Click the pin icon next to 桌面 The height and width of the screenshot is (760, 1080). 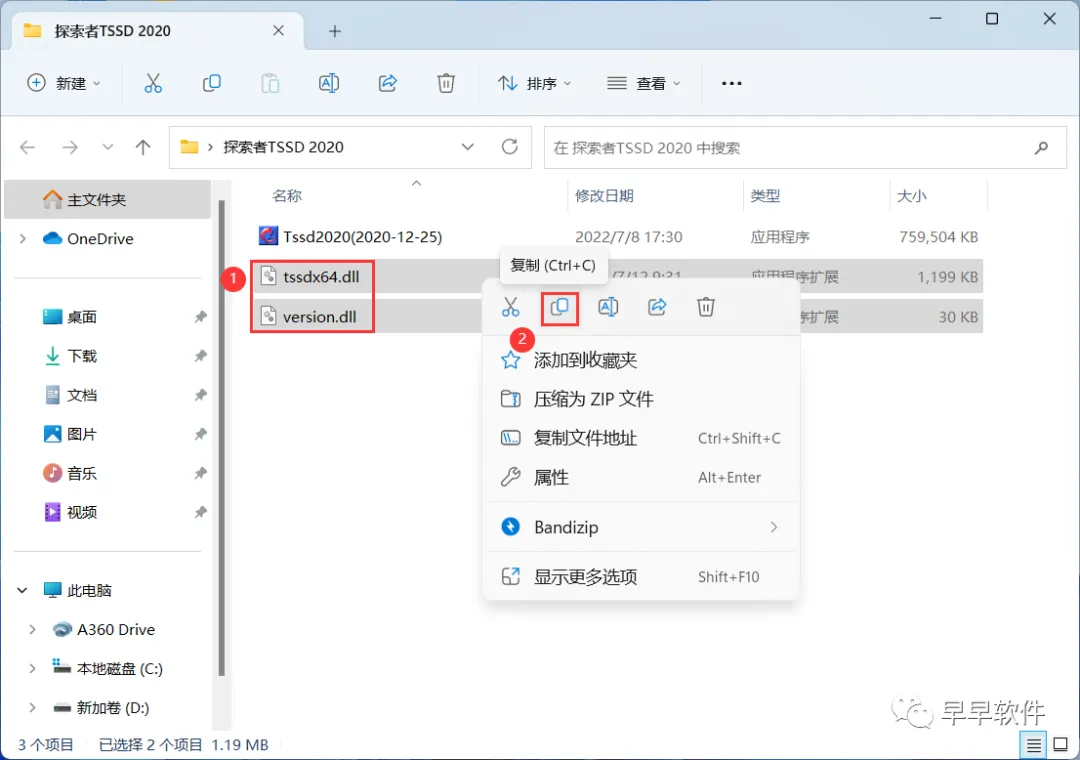[200, 317]
